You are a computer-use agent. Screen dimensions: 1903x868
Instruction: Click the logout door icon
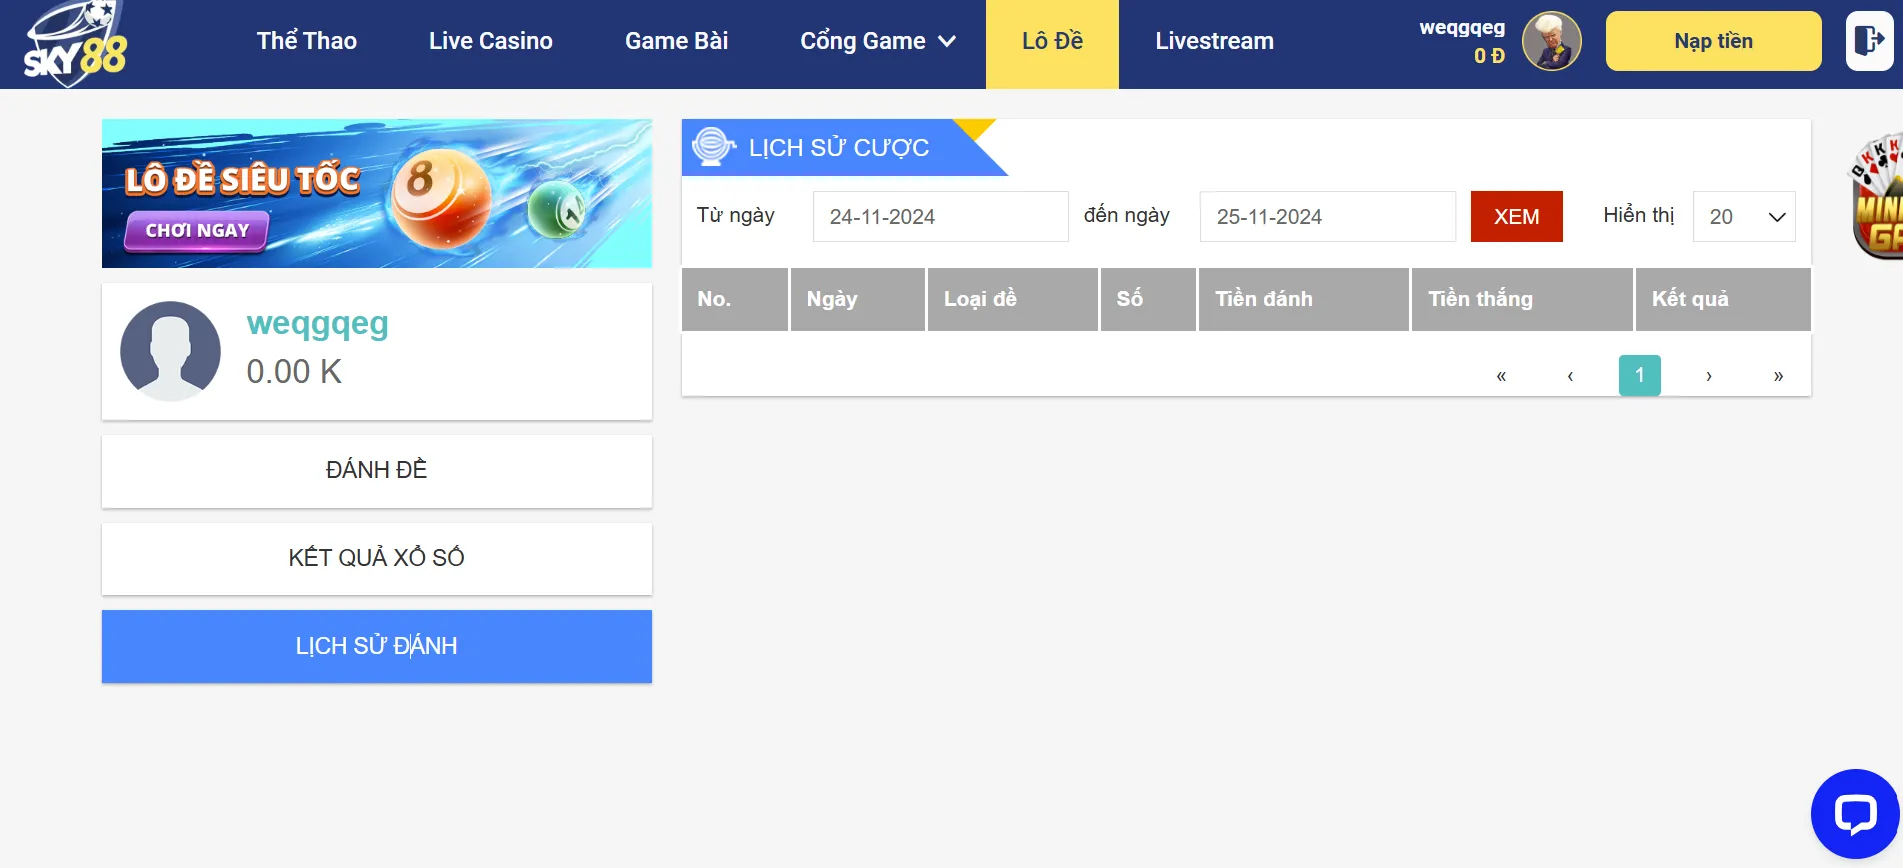pyautogui.click(x=1869, y=41)
